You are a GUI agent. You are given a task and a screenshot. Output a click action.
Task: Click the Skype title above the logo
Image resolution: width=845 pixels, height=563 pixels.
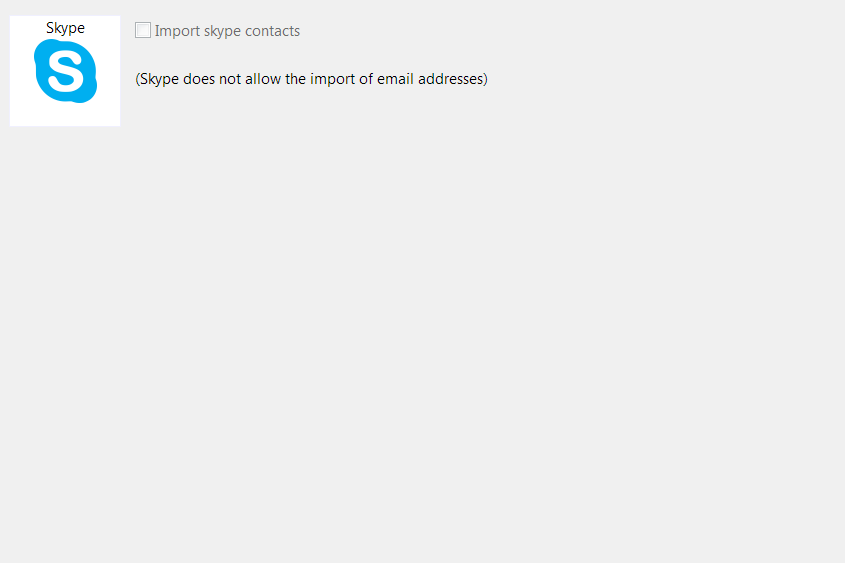[x=65, y=28]
